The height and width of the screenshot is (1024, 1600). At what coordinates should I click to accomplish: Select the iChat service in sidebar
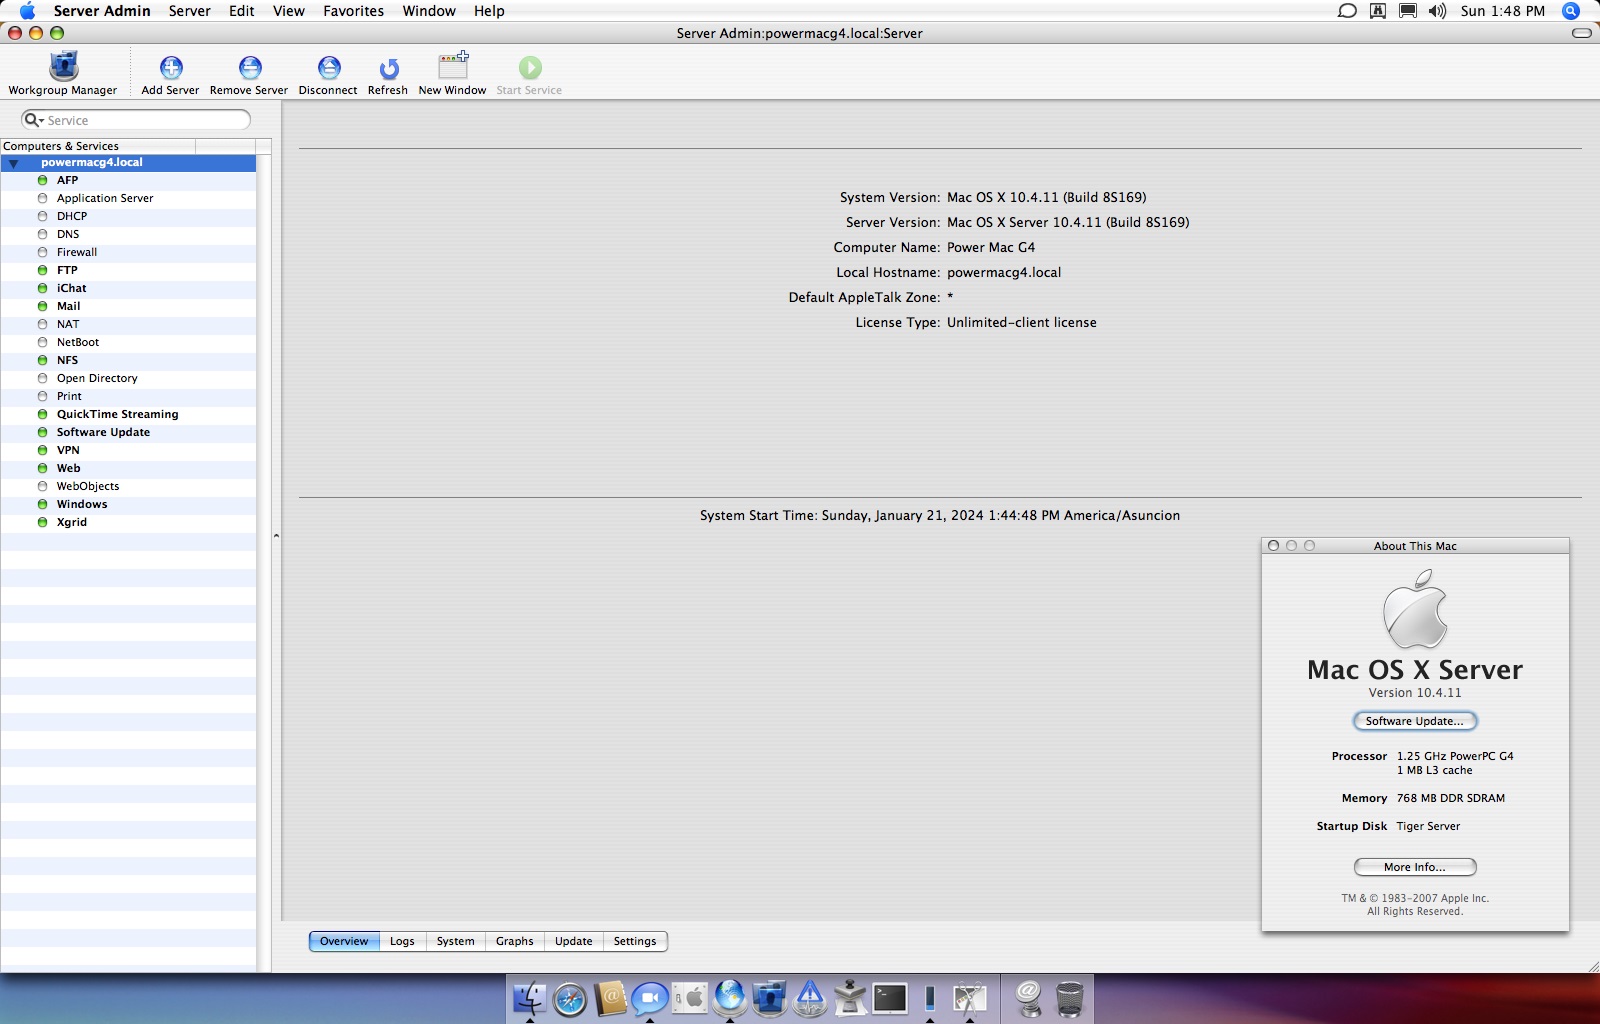[x=128, y=288]
